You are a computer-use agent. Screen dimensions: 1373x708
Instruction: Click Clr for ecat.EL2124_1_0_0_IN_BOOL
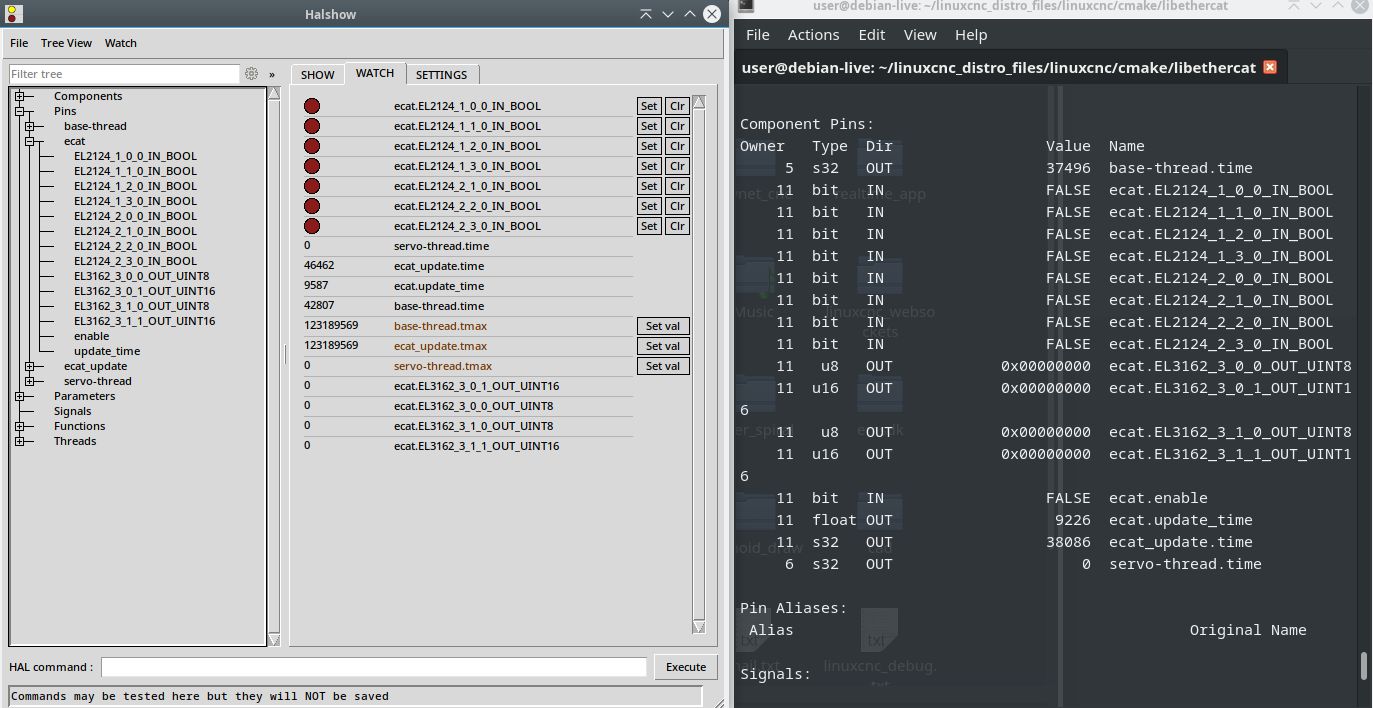677,106
